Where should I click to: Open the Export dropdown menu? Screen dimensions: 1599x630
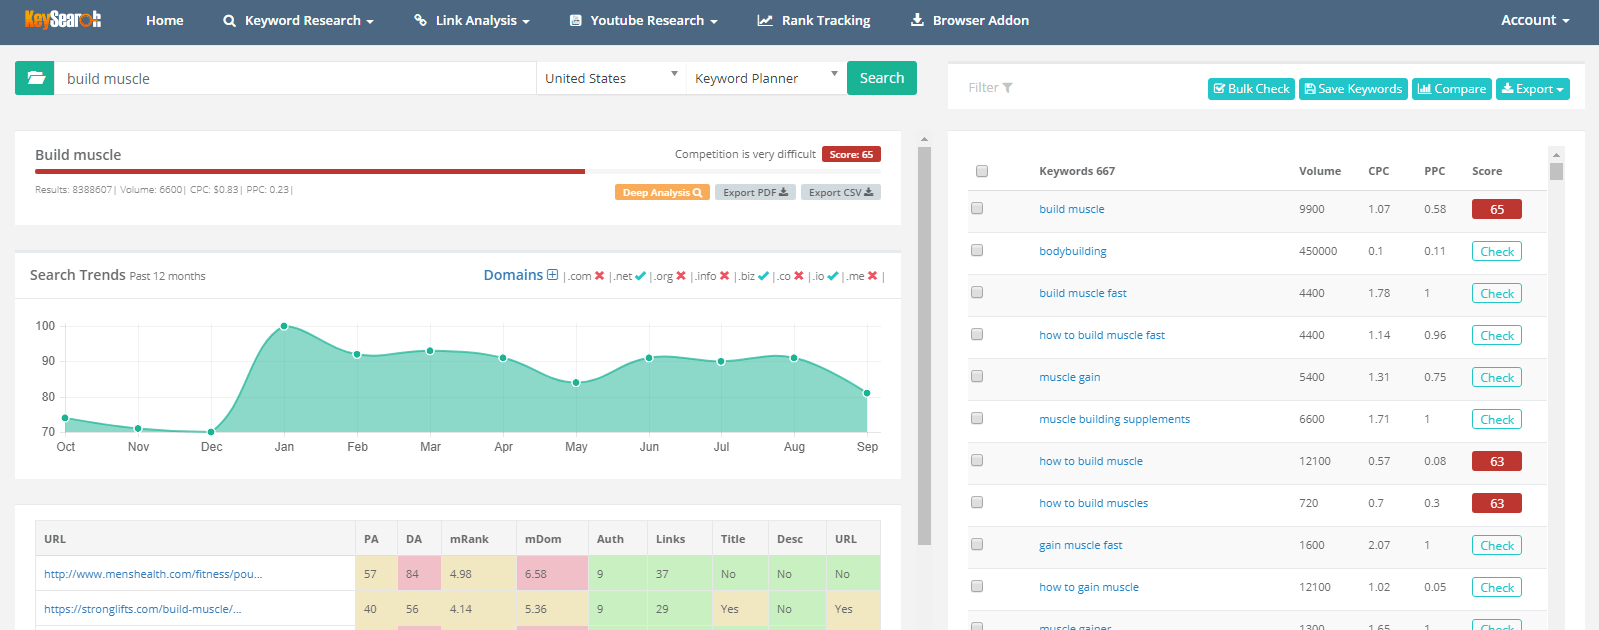click(x=1532, y=89)
